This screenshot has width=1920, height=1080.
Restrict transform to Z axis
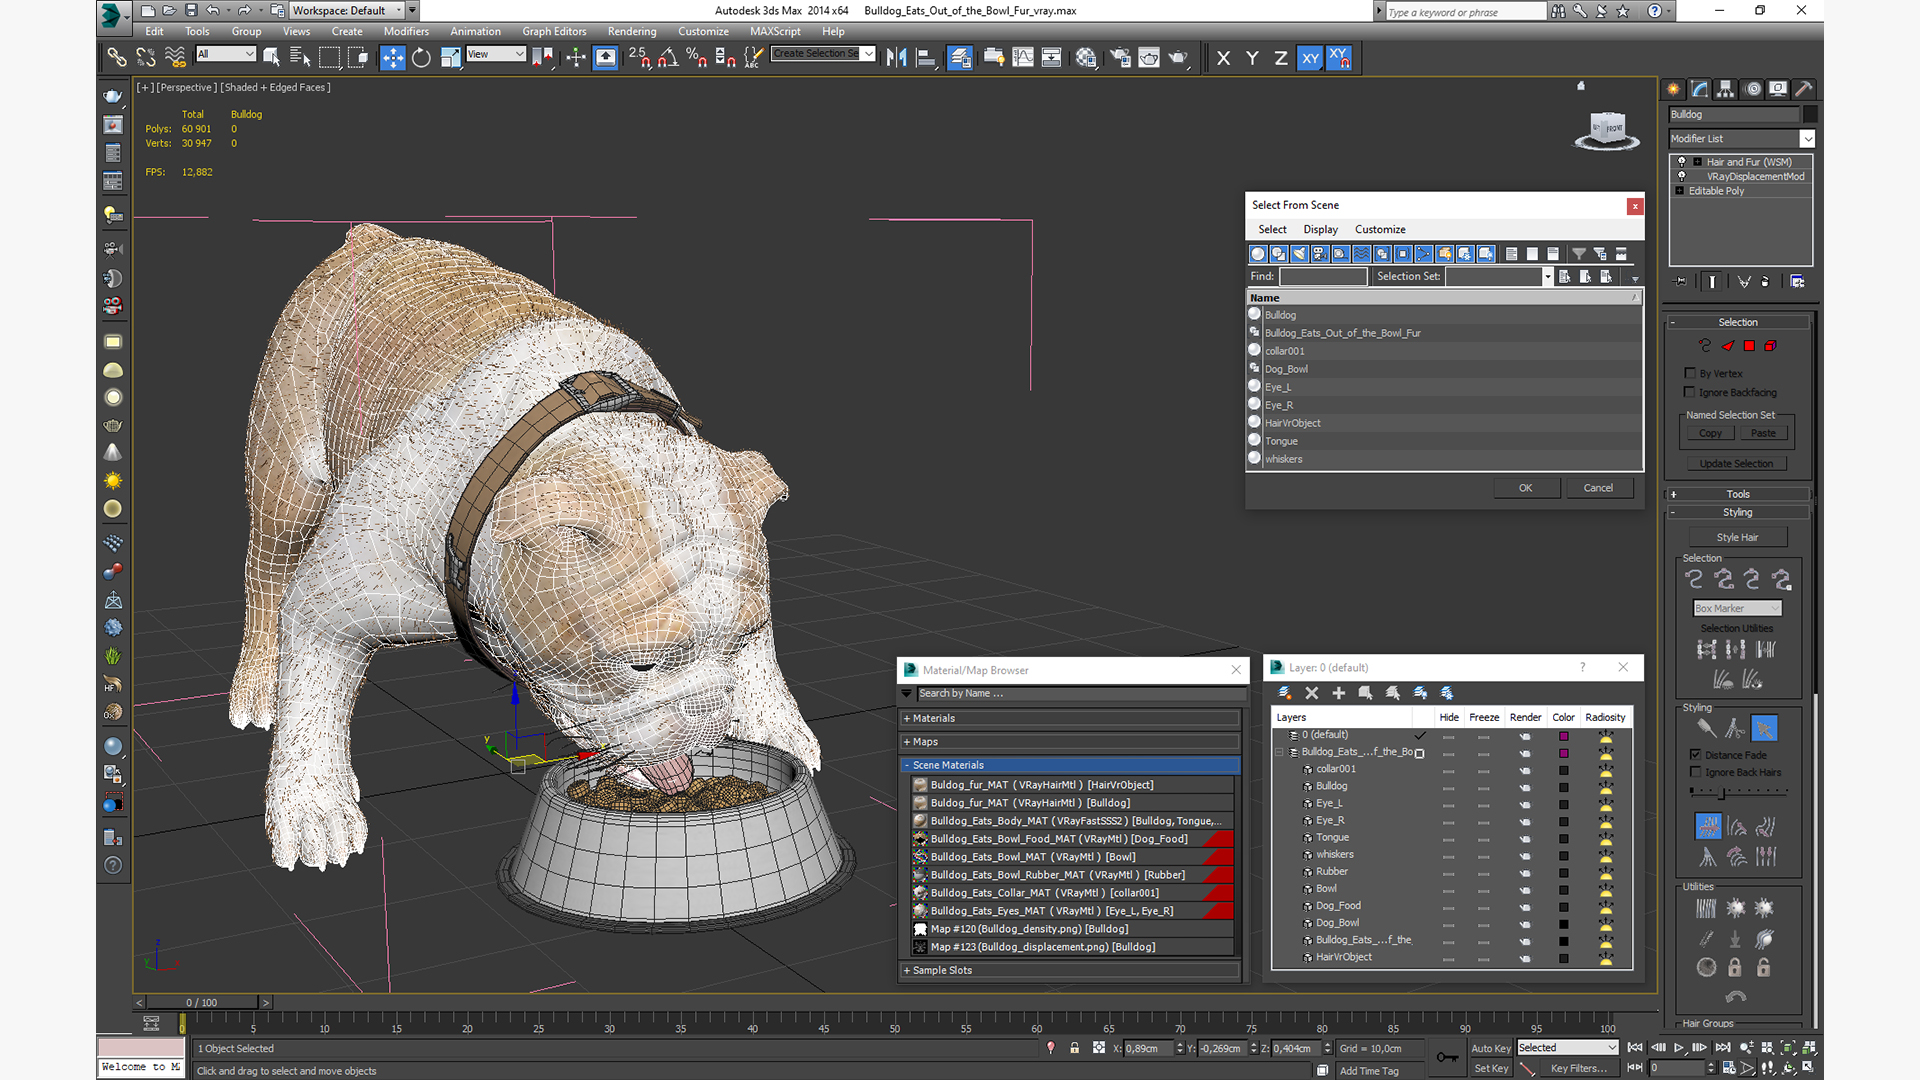pos(1281,58)
